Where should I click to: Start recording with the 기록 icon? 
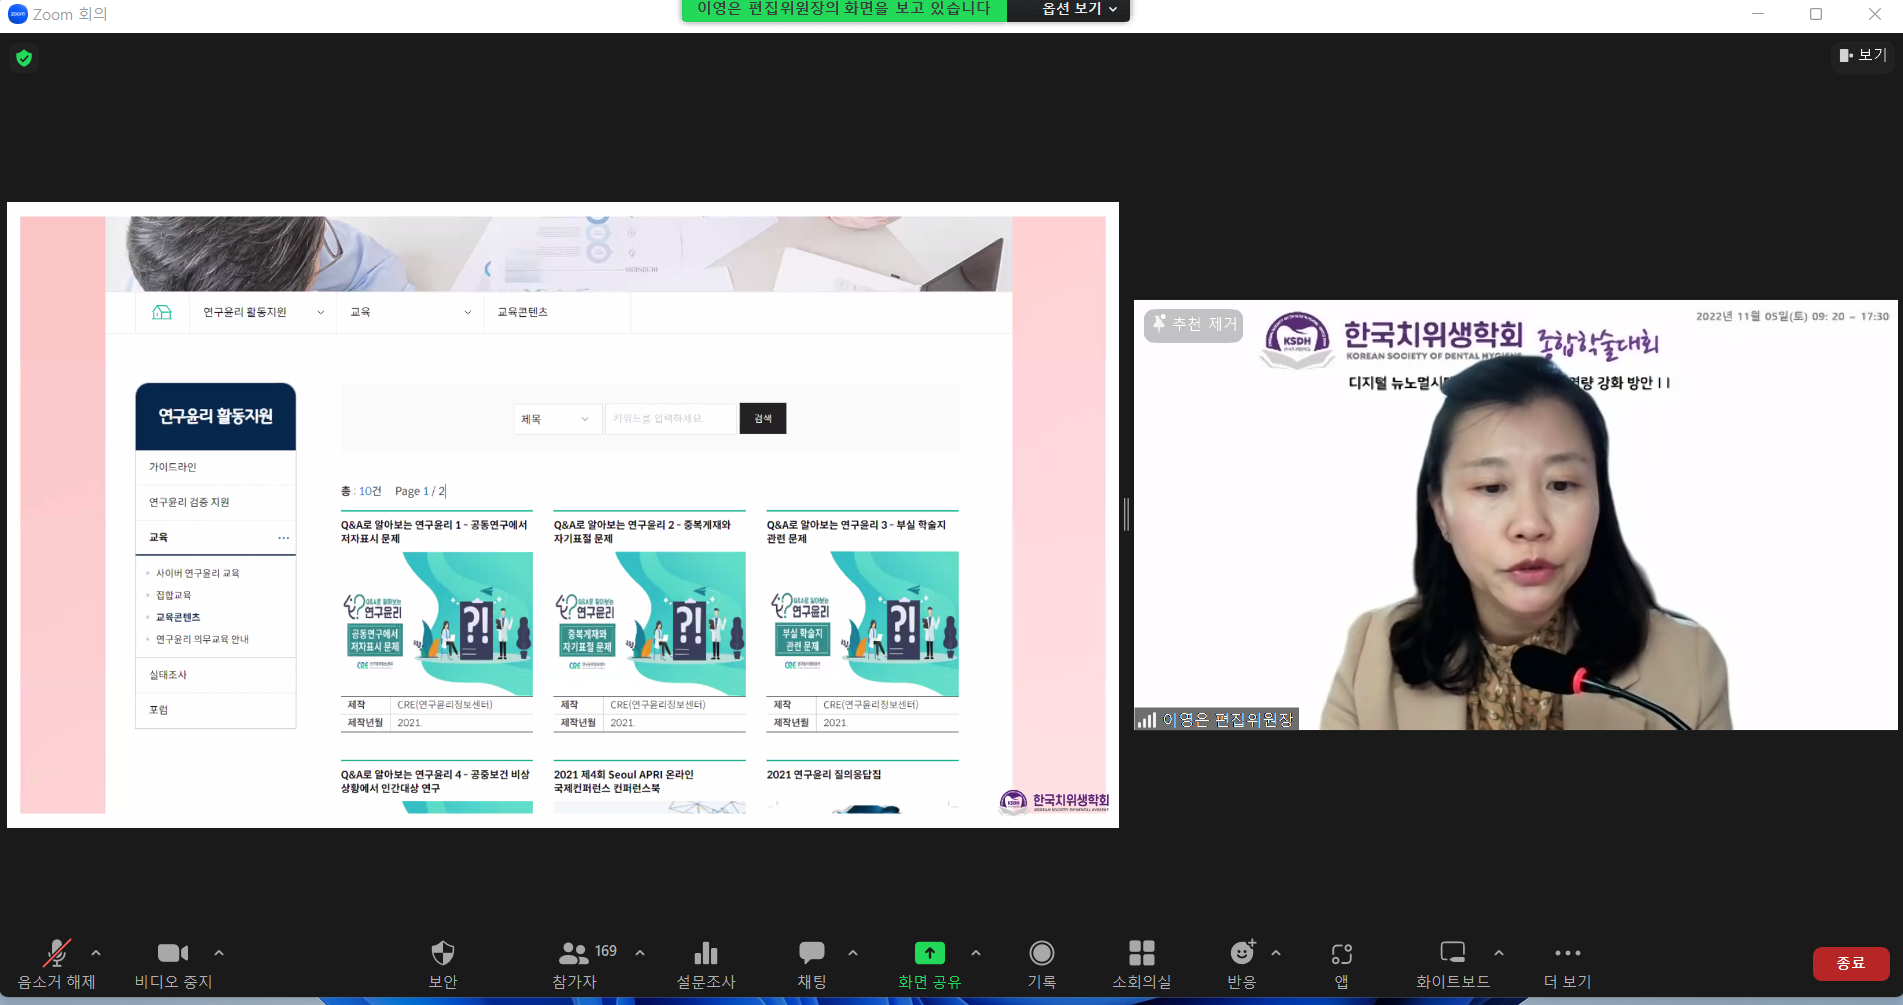[x=1041, y=954]
